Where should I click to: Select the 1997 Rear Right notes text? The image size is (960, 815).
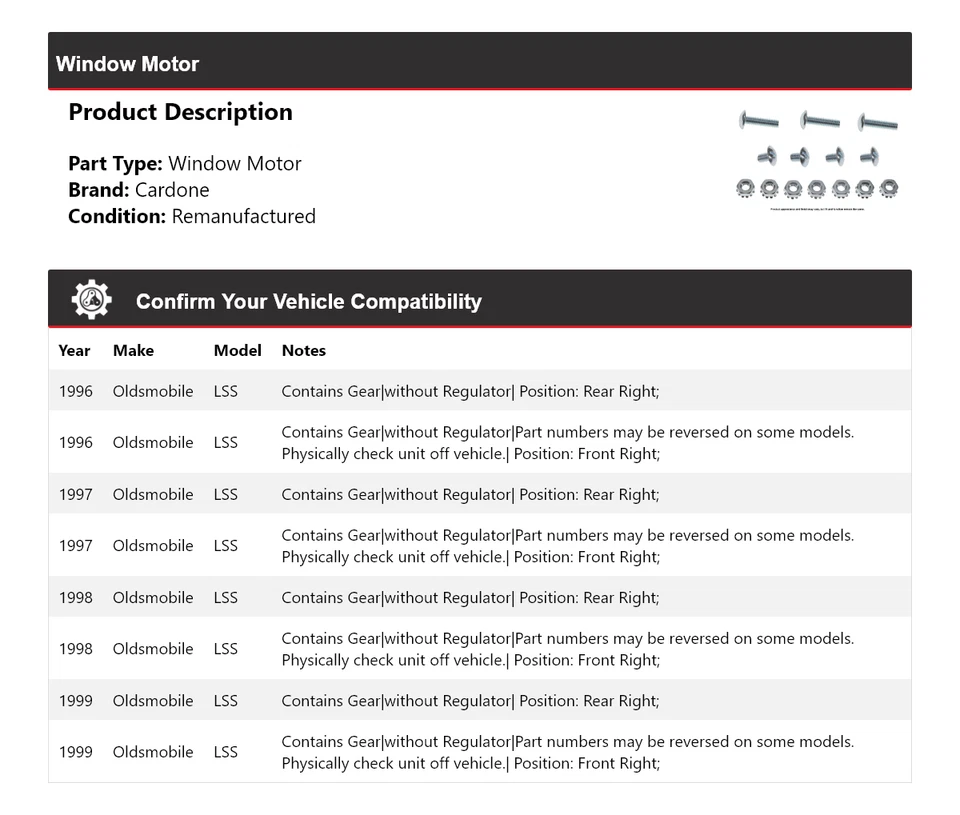[x=470, y=494]
